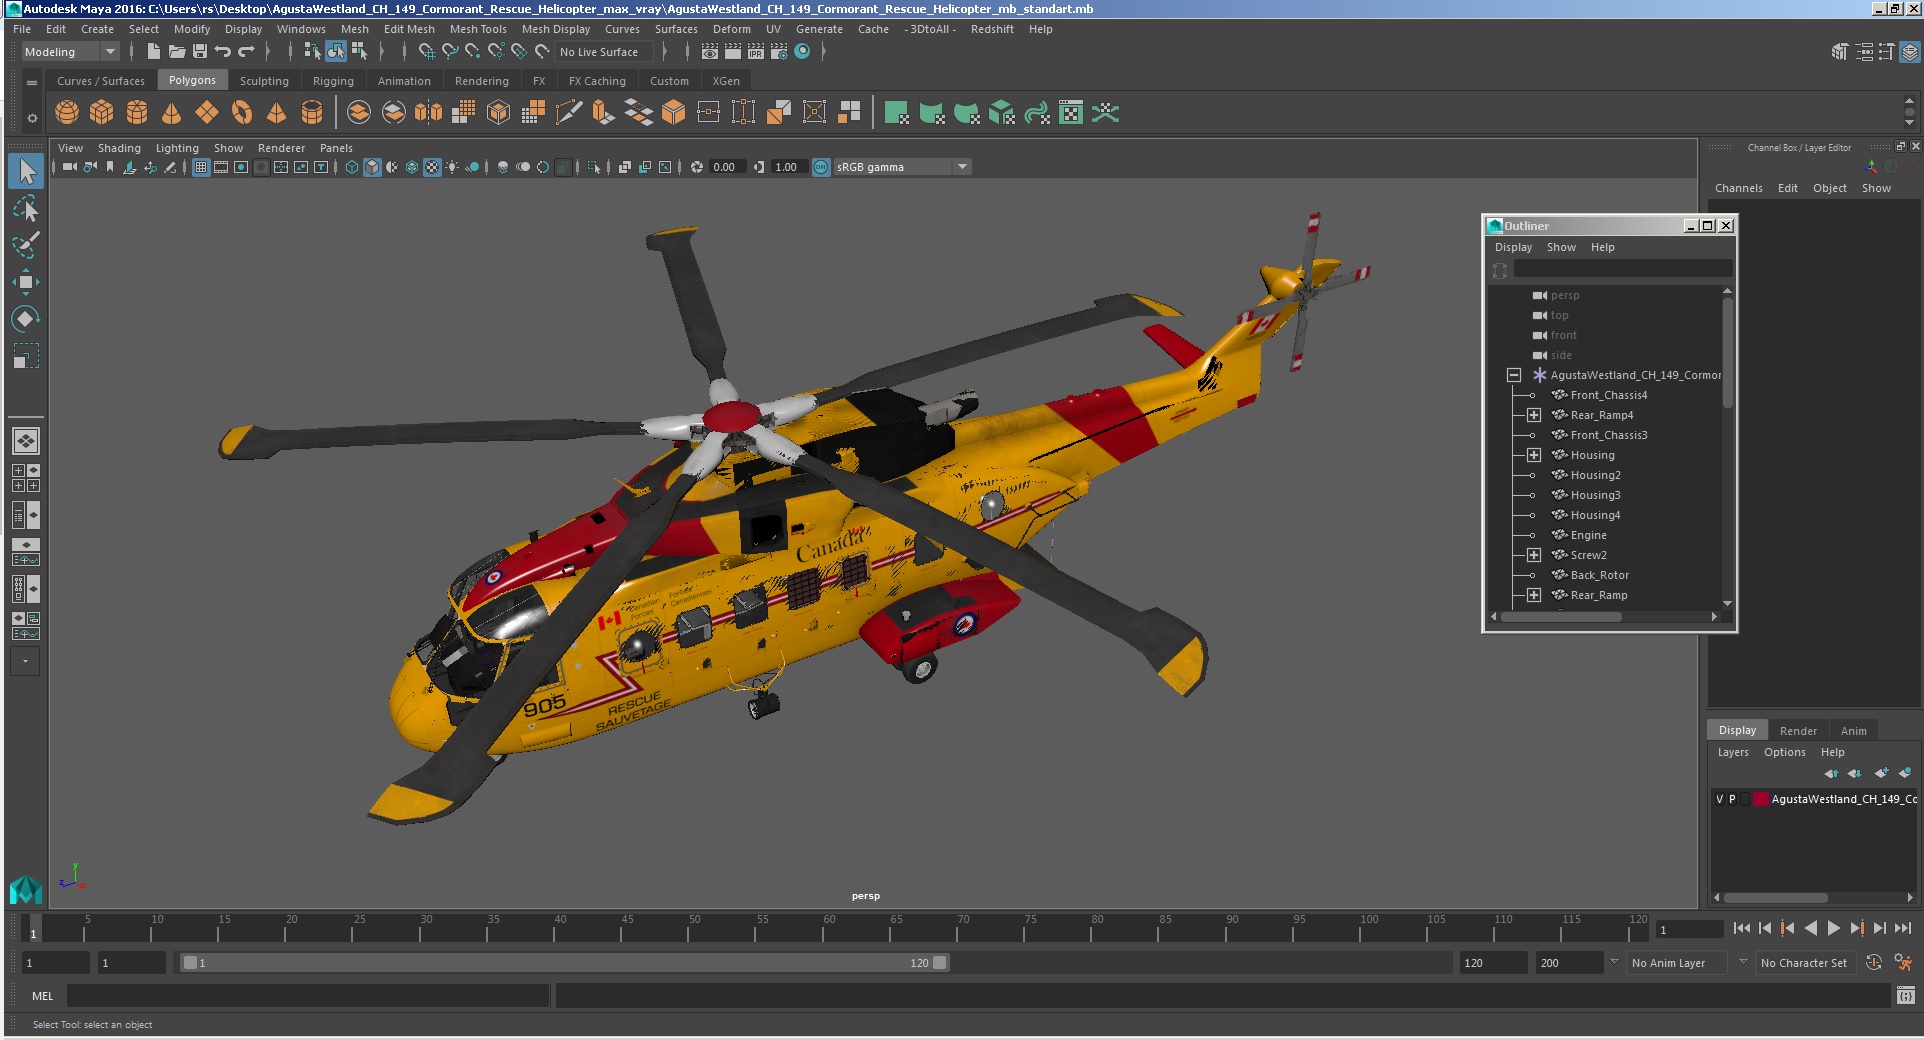Screen dimensions: 1924x1040
Task: Click the Mirror geometry shelf icon
Action: coord(429,113)
